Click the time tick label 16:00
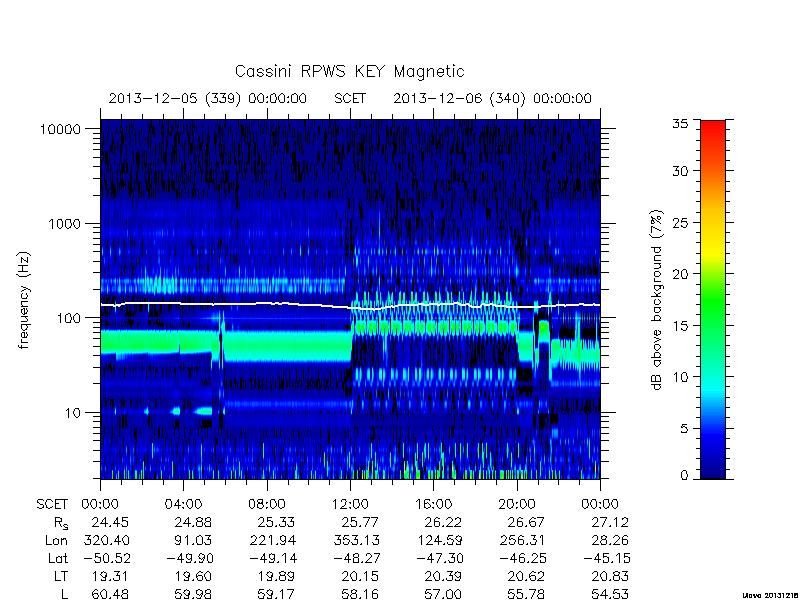 [x=434, y=504]
